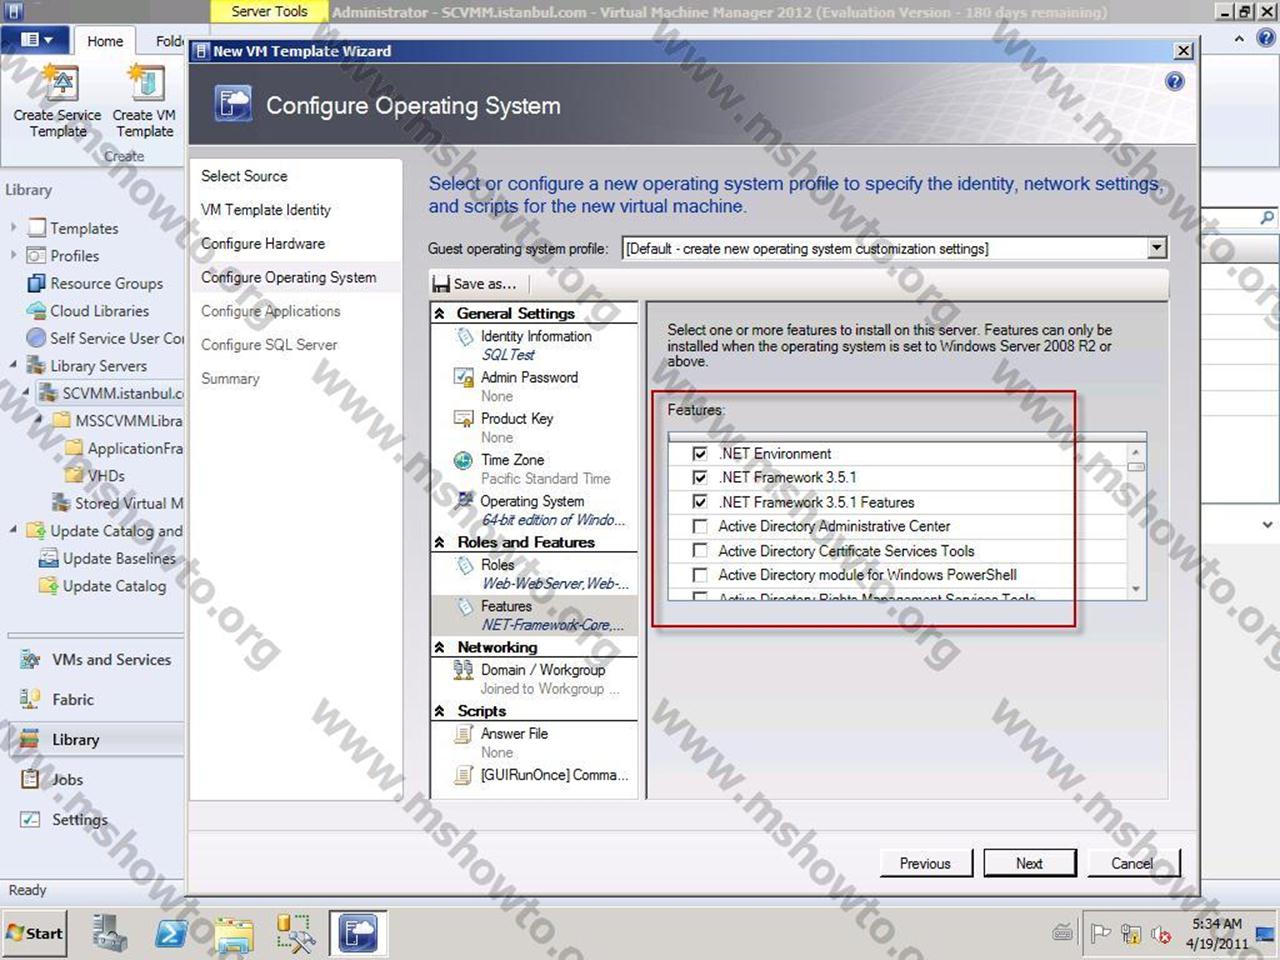Viewport: 1280px width, 960px height.
Task: Expand Profiles tree node
Action: [x=13, y=255]
